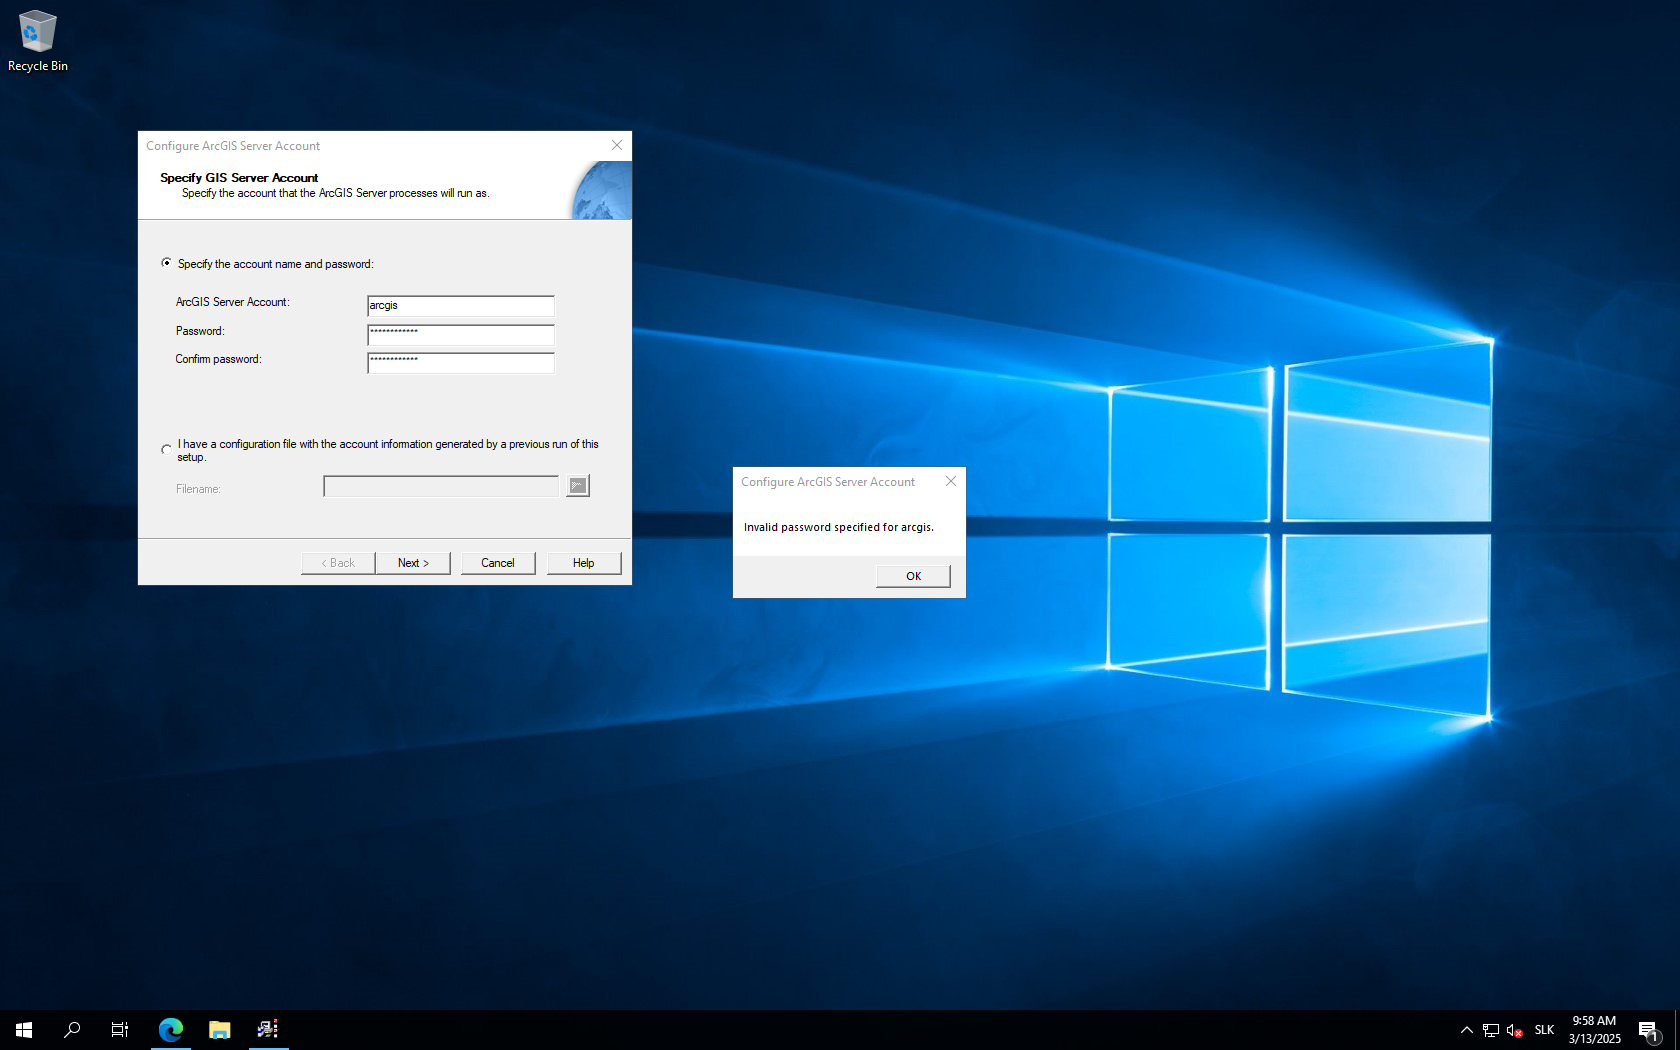Open File Explorer from taskbar

click(219, 1029)
